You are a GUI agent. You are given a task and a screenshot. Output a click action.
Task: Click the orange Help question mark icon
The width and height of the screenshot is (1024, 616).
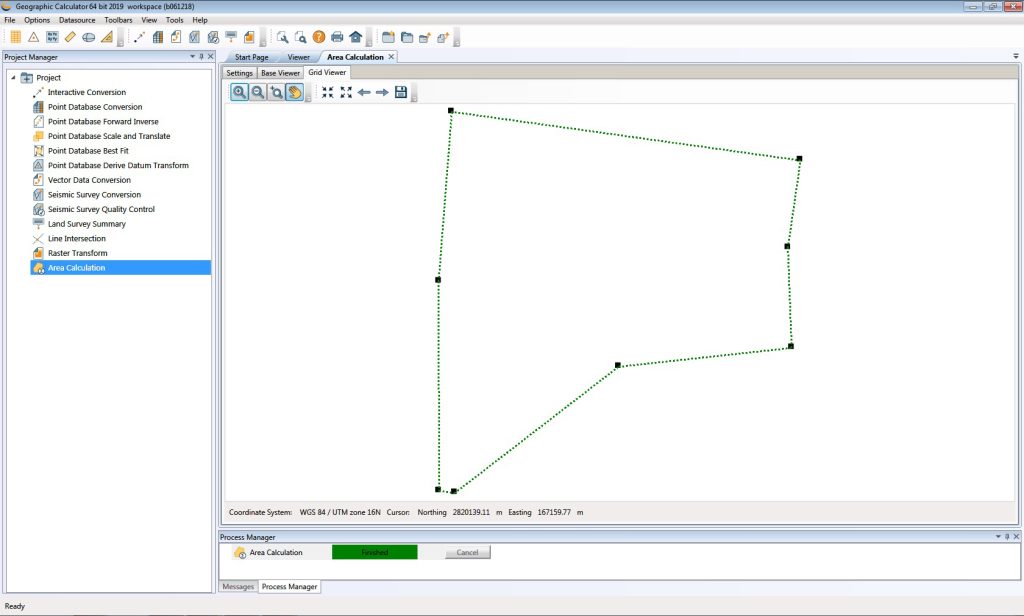point(319,37)
